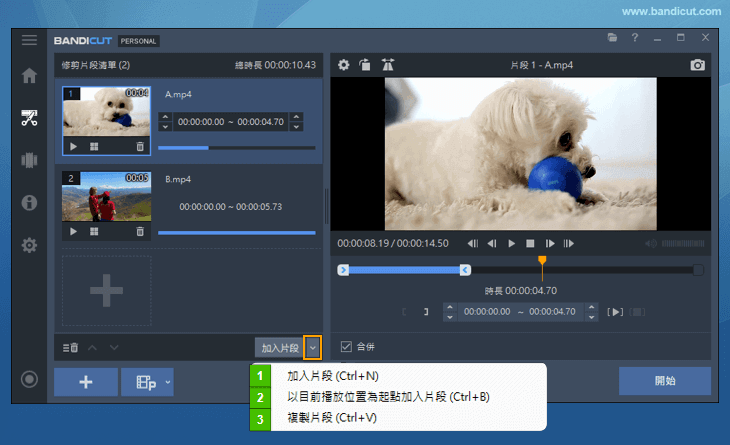Take a snapshot with the camera icon
This screenshot has width=730, height=445.
coord(697,65)
